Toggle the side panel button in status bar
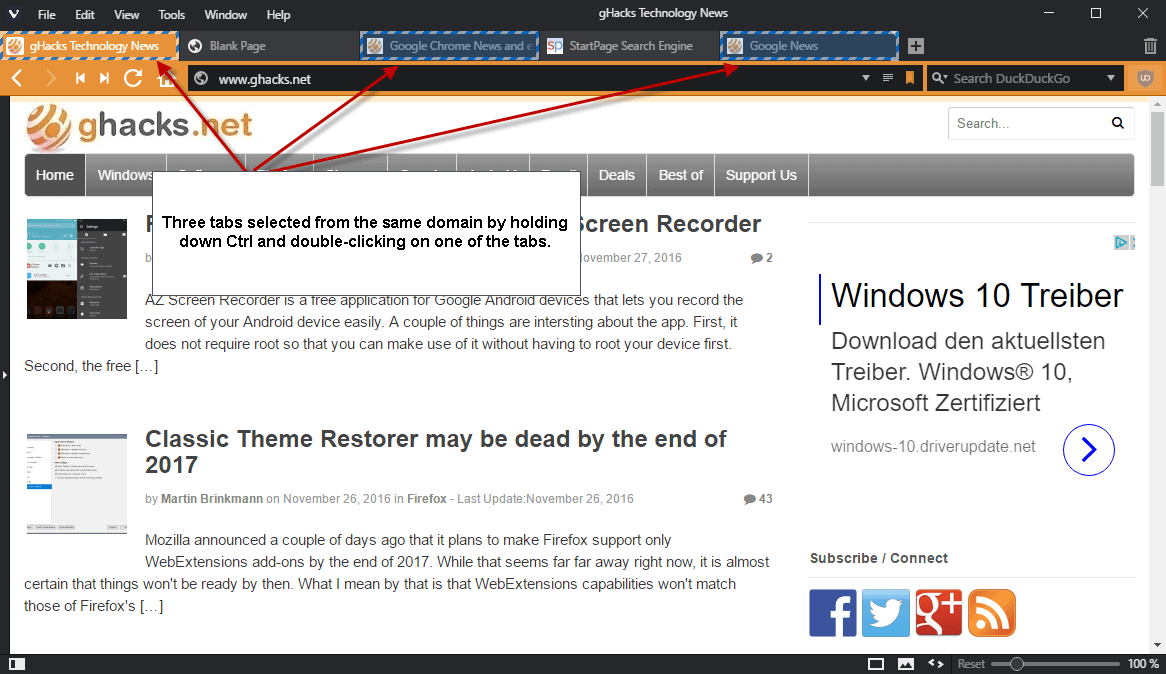This screenshot has width=1166, height=674. (x=17, y=664)
